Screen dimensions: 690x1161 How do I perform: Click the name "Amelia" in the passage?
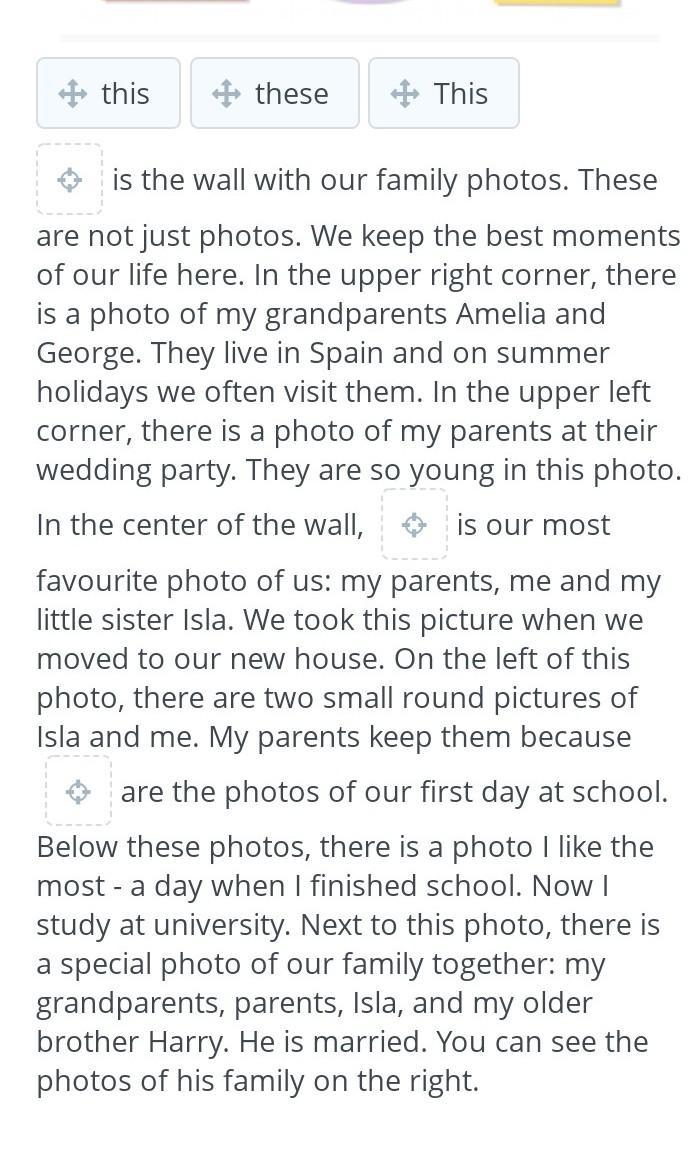[501, 314]
